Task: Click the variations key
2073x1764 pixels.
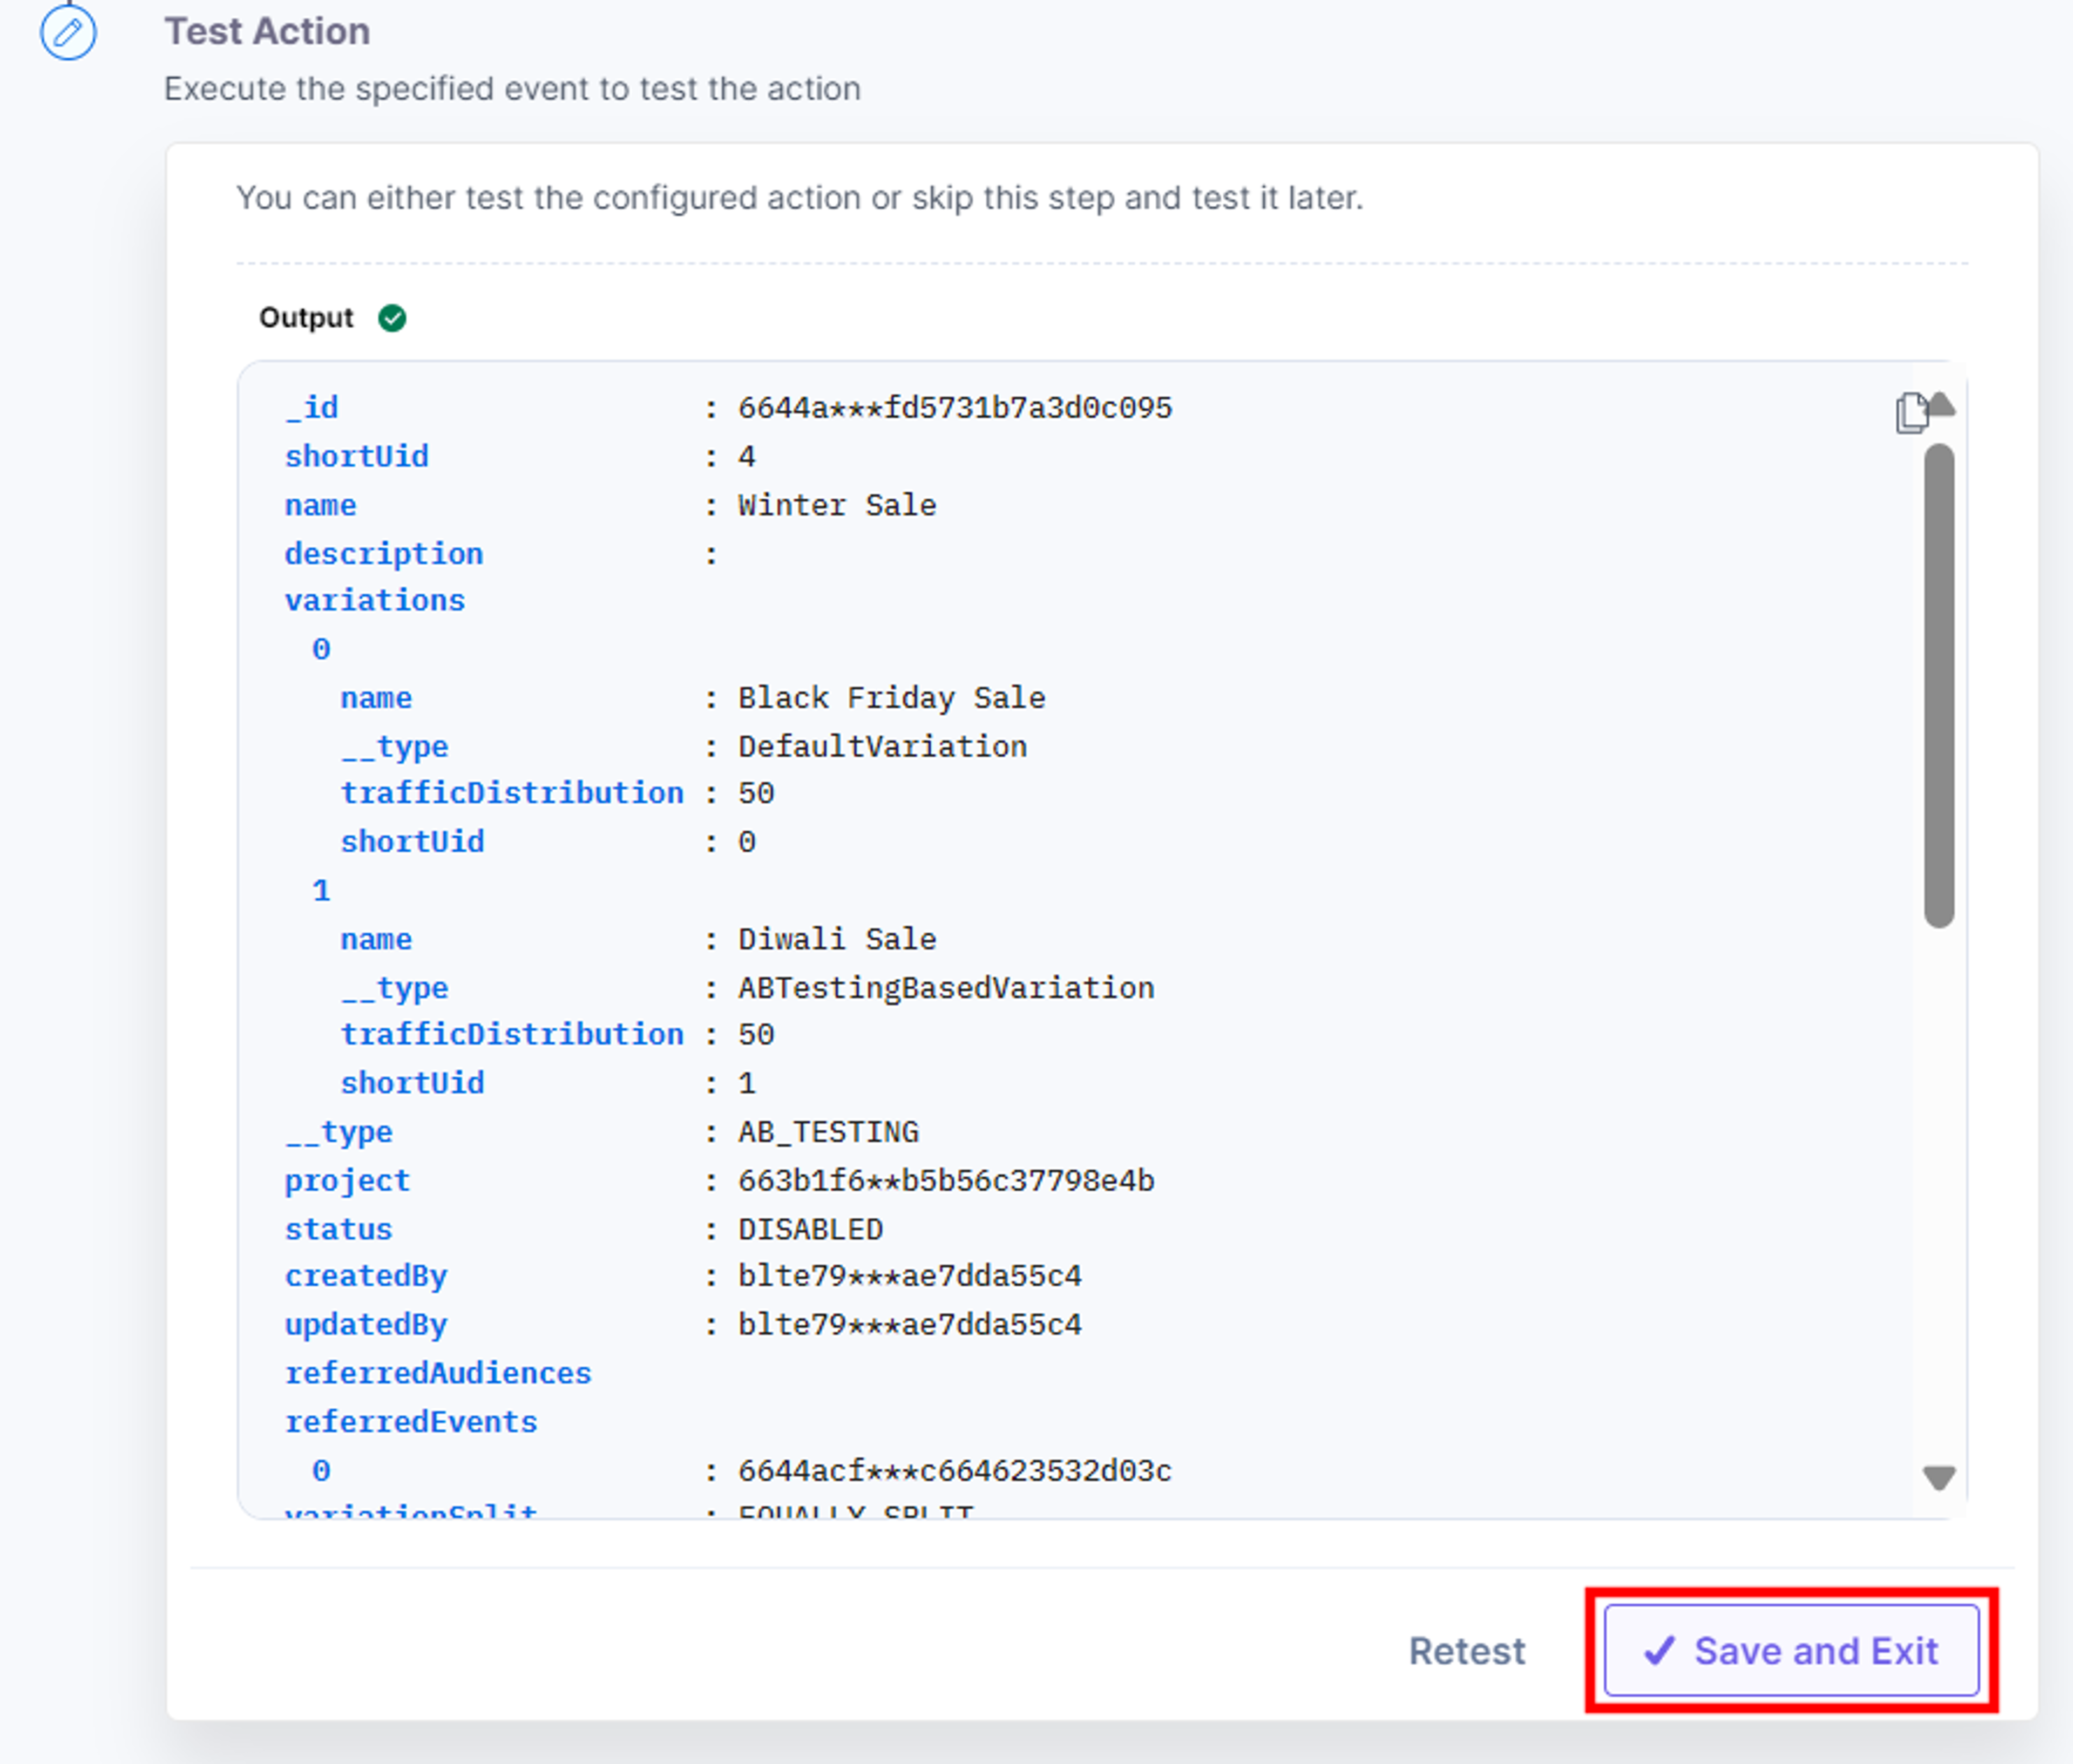Action: click(x=375, y=600)
